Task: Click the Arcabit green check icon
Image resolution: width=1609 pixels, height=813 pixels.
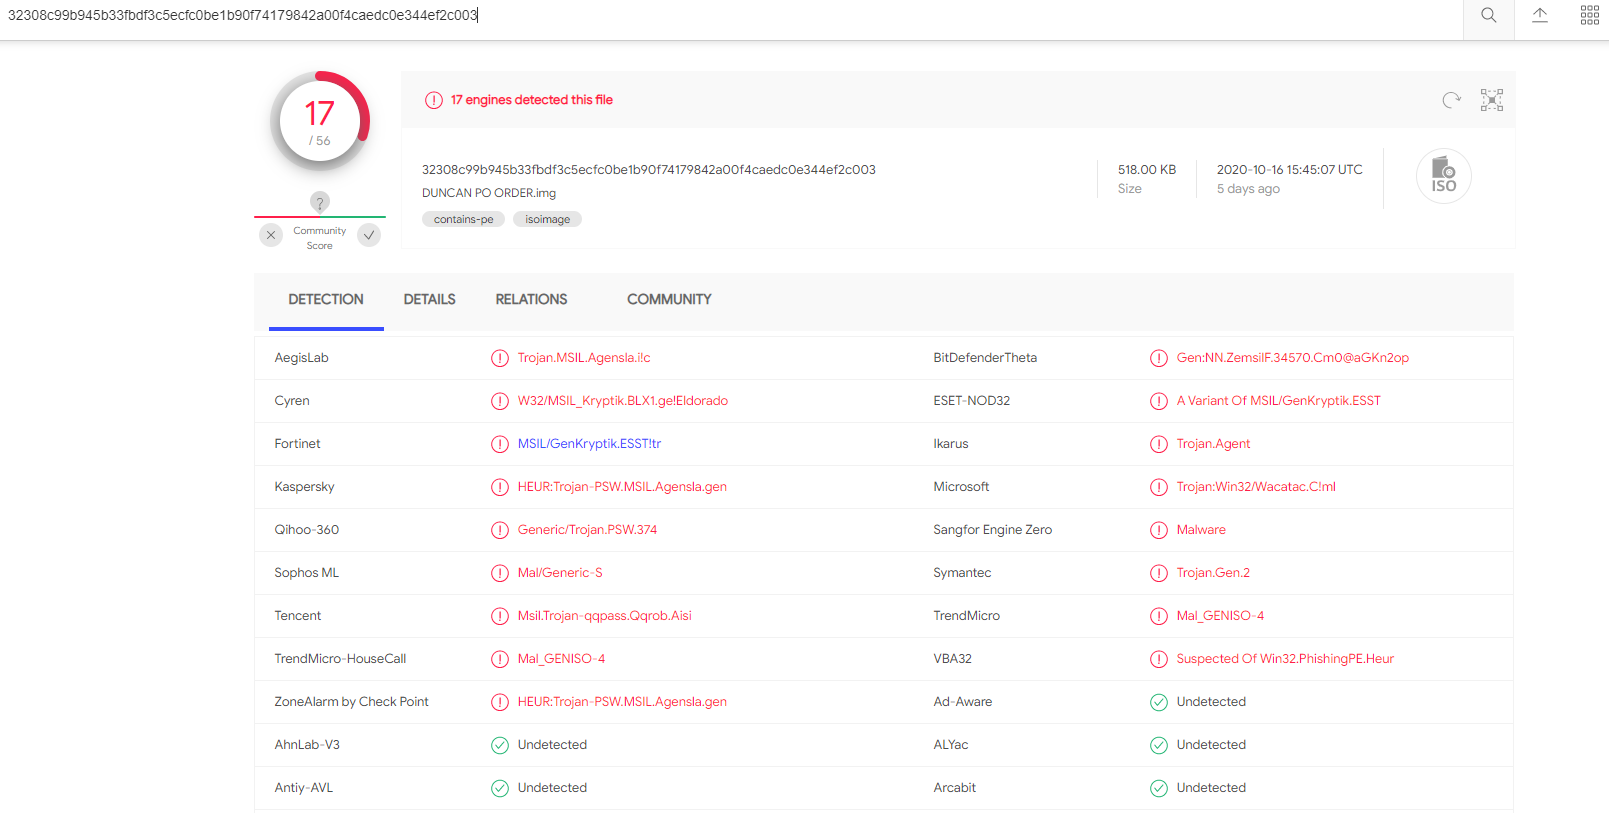Action: point(1159,788)
